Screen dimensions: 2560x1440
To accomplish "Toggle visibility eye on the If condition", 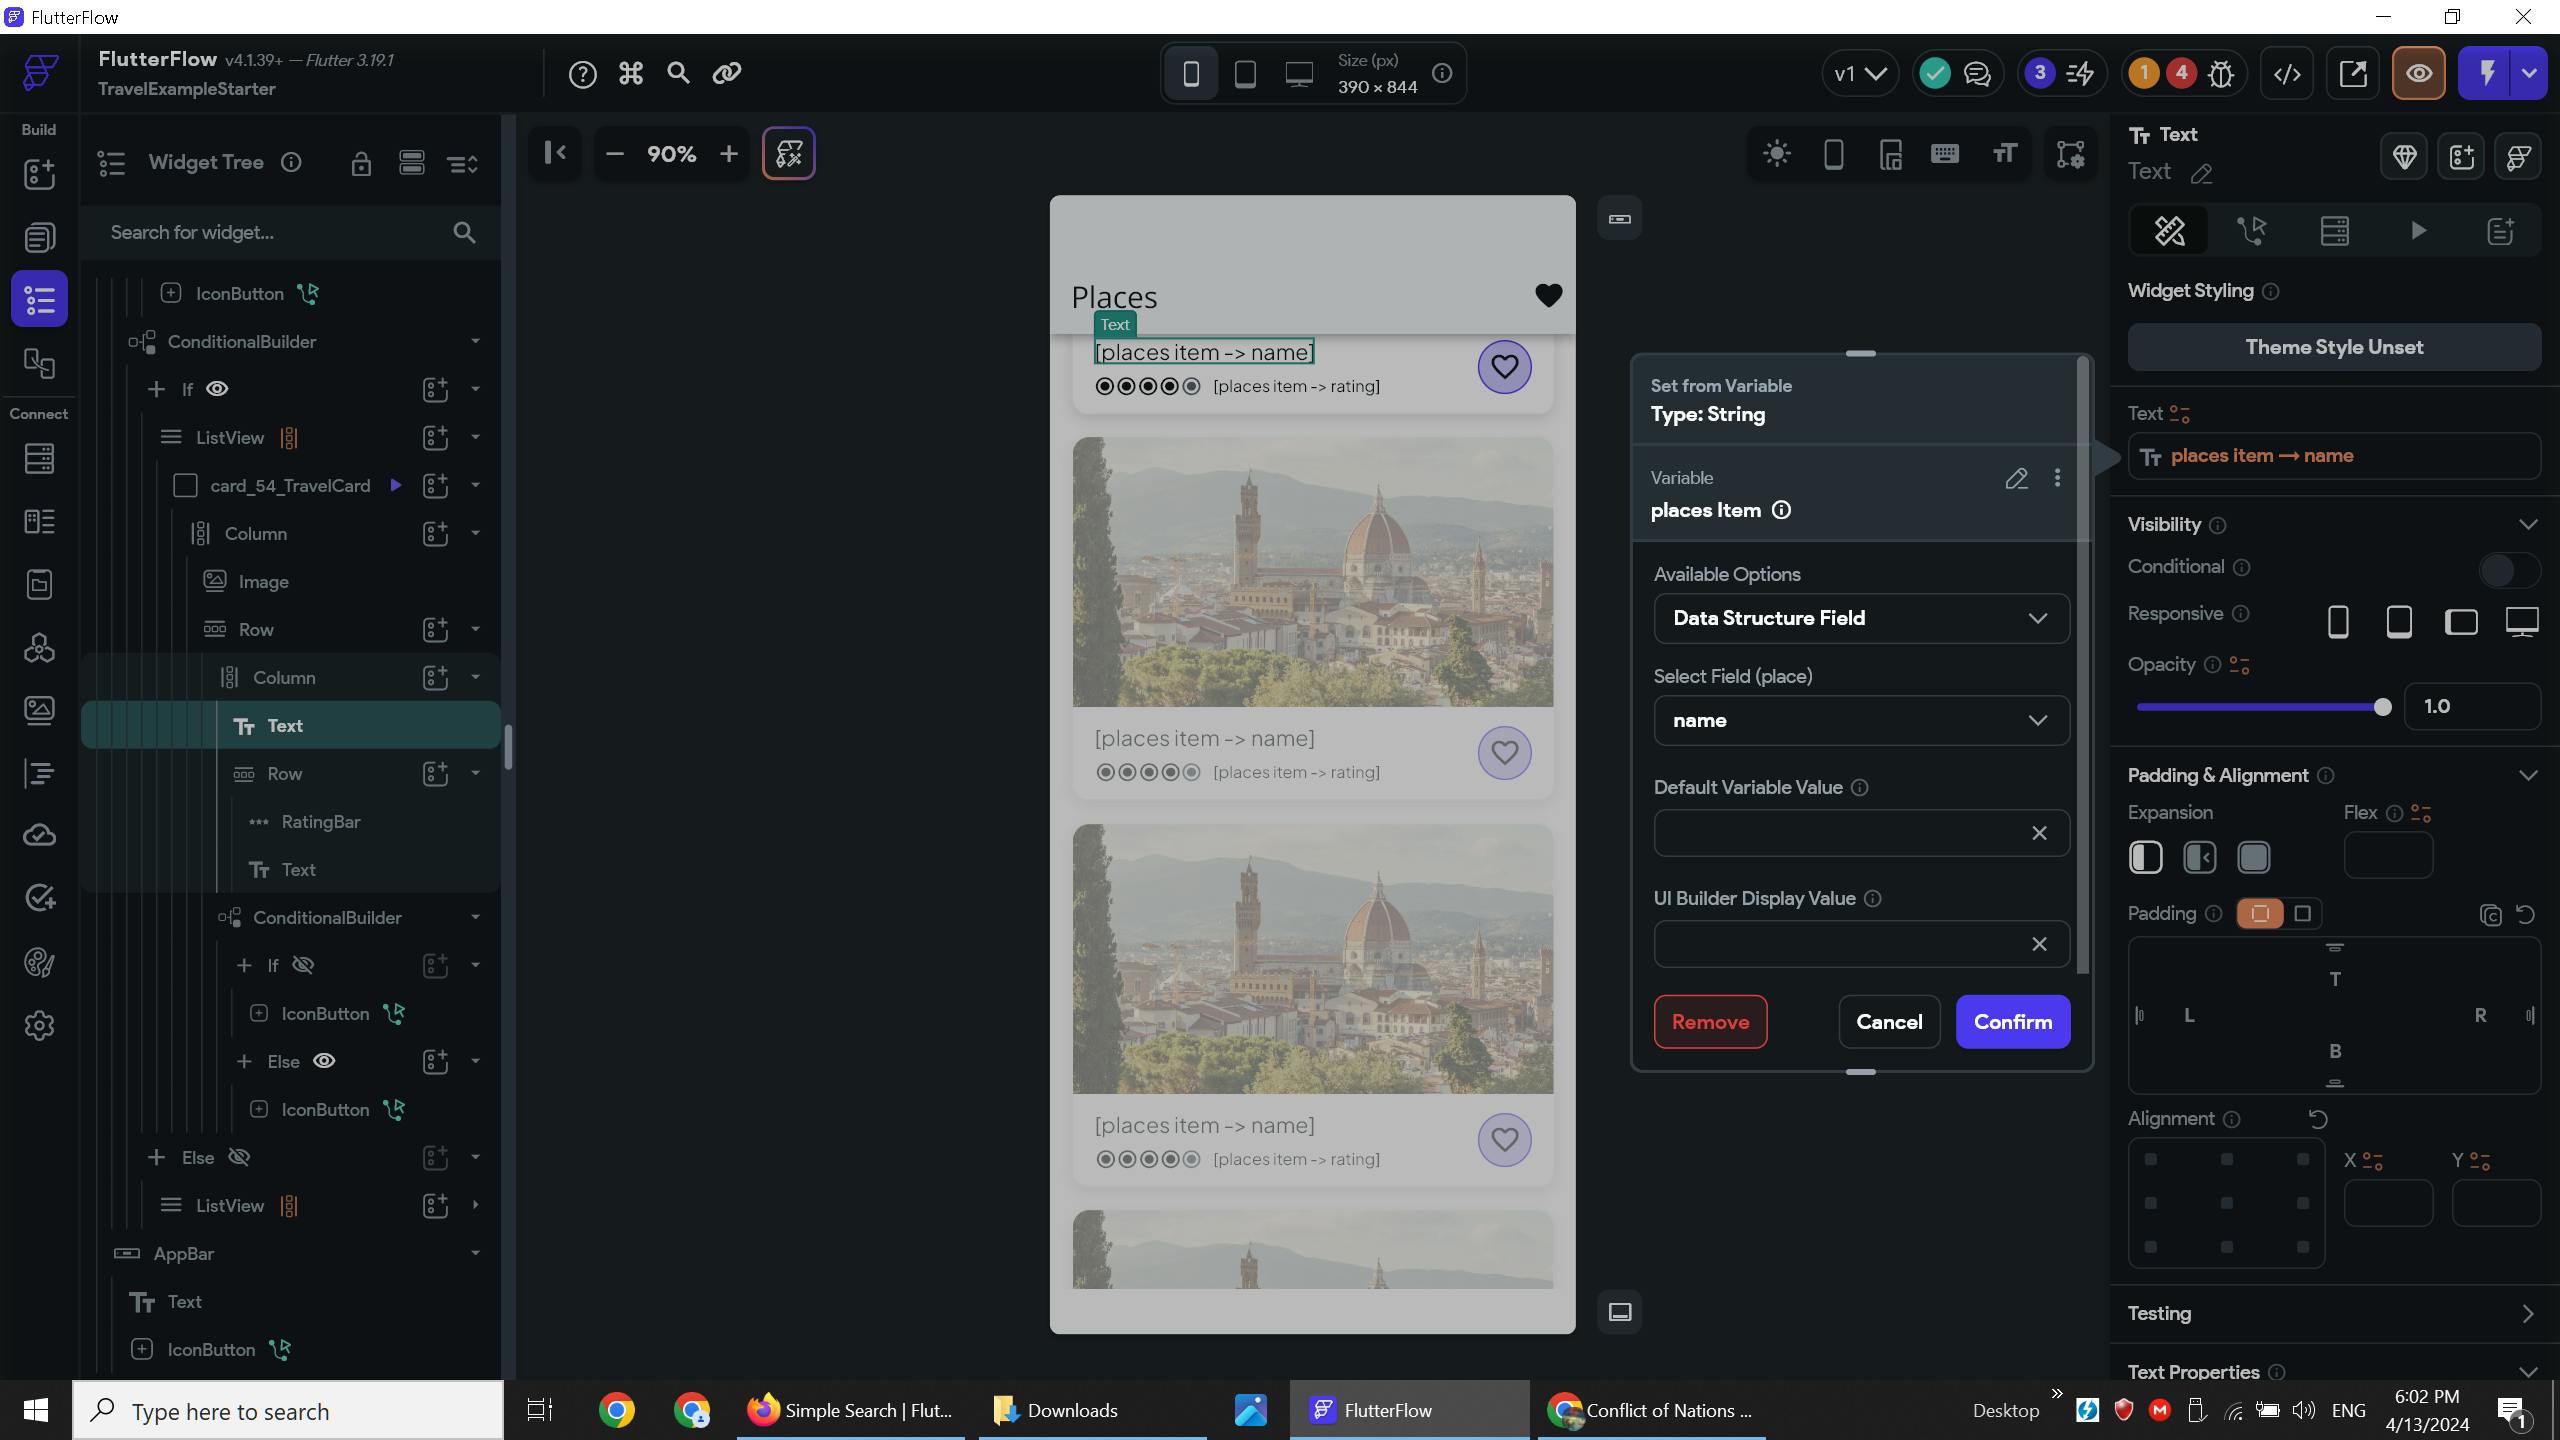I will pyautogui.click(x=217, y=389).
